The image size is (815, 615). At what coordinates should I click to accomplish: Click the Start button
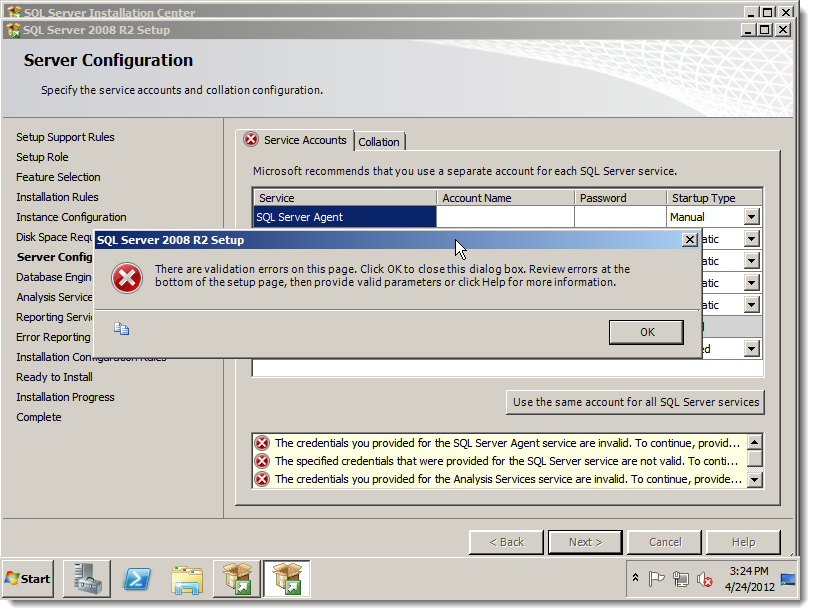coord(28,579)
